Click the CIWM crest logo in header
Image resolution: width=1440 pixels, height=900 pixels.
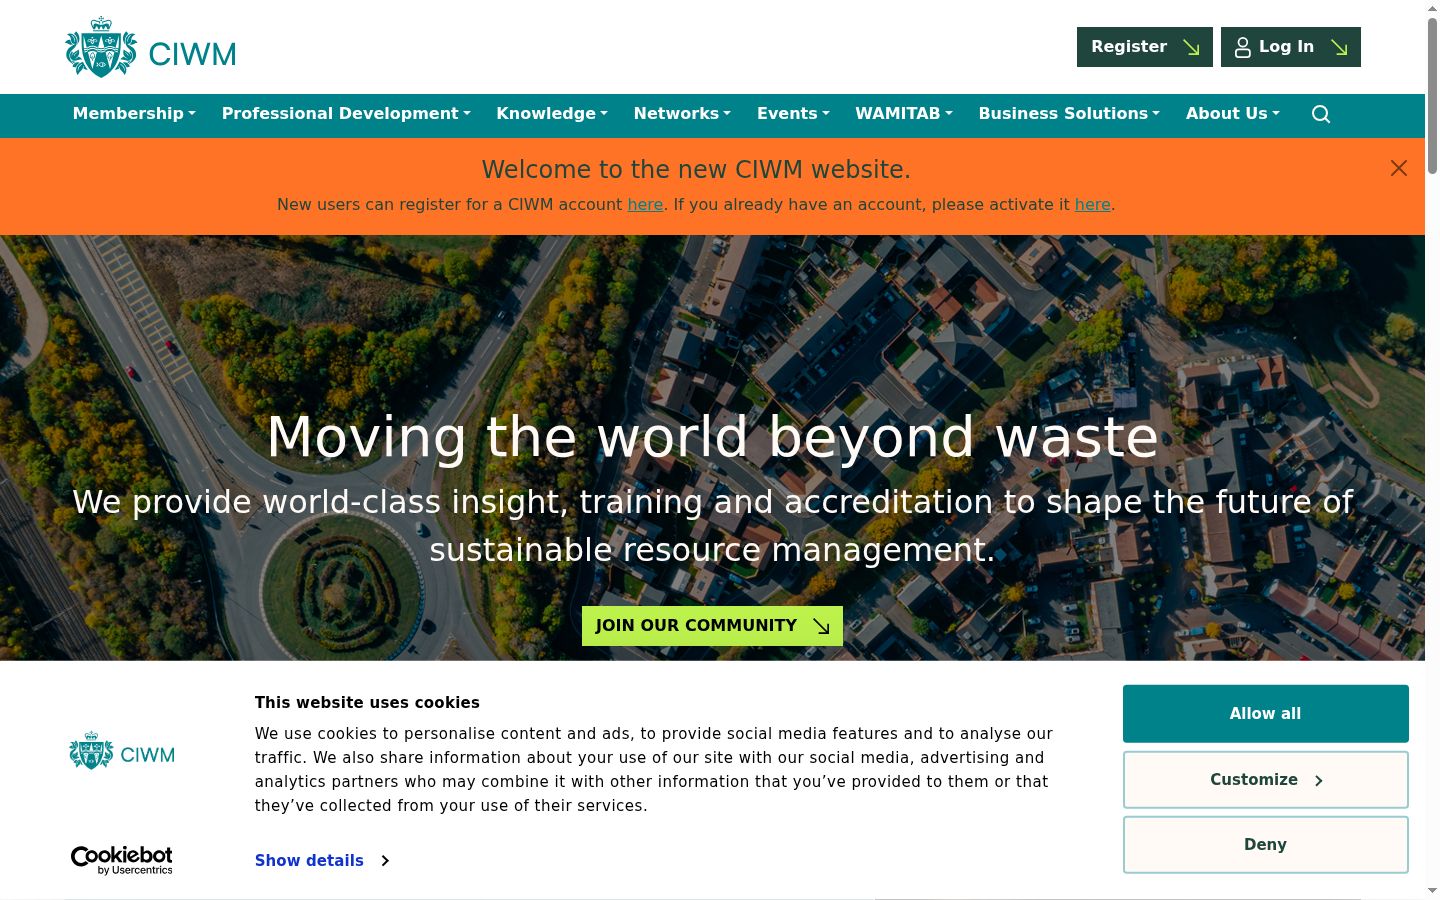151,47
